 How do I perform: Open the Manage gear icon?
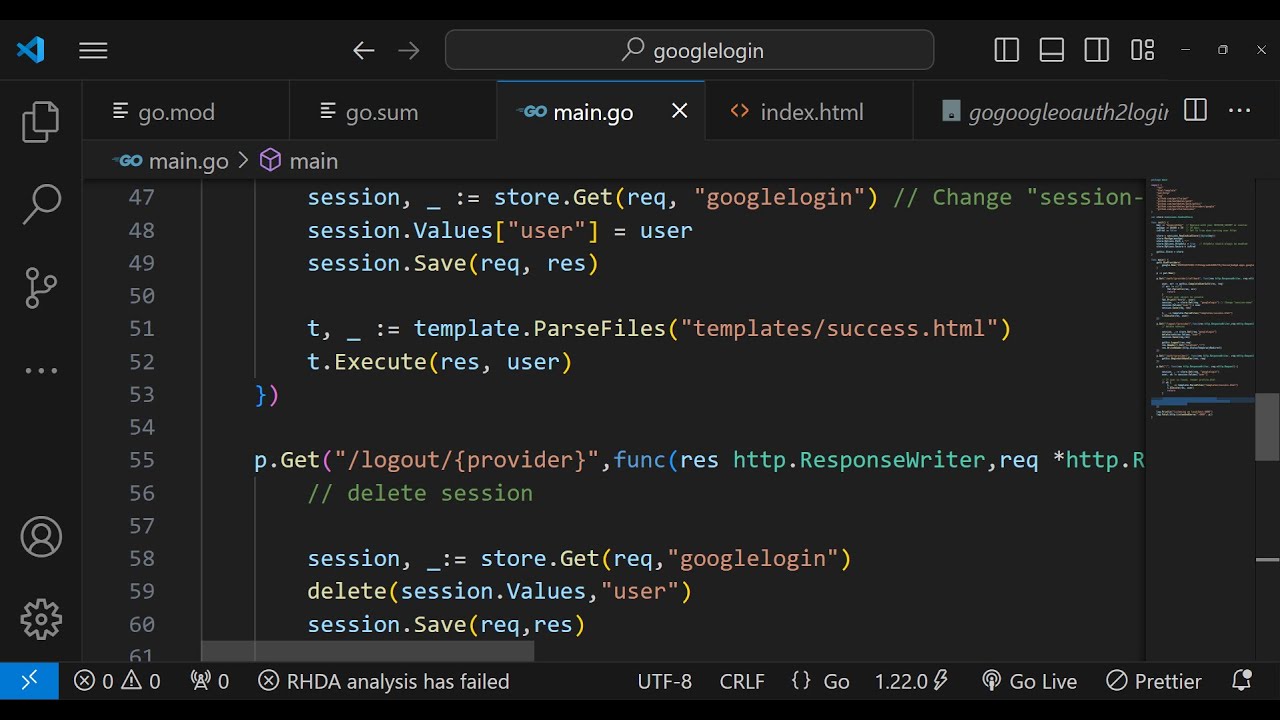tap(41, 619)
